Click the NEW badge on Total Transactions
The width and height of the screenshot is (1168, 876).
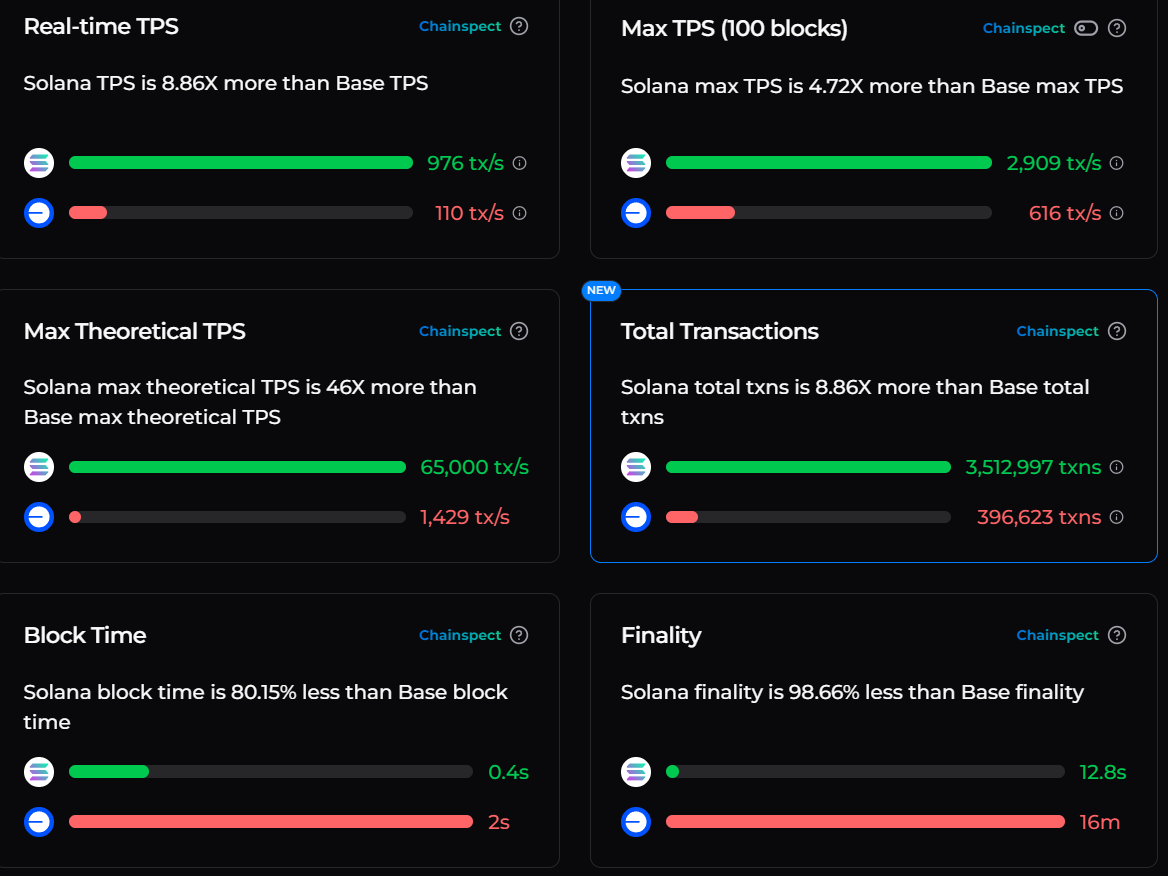click(601, 290)
